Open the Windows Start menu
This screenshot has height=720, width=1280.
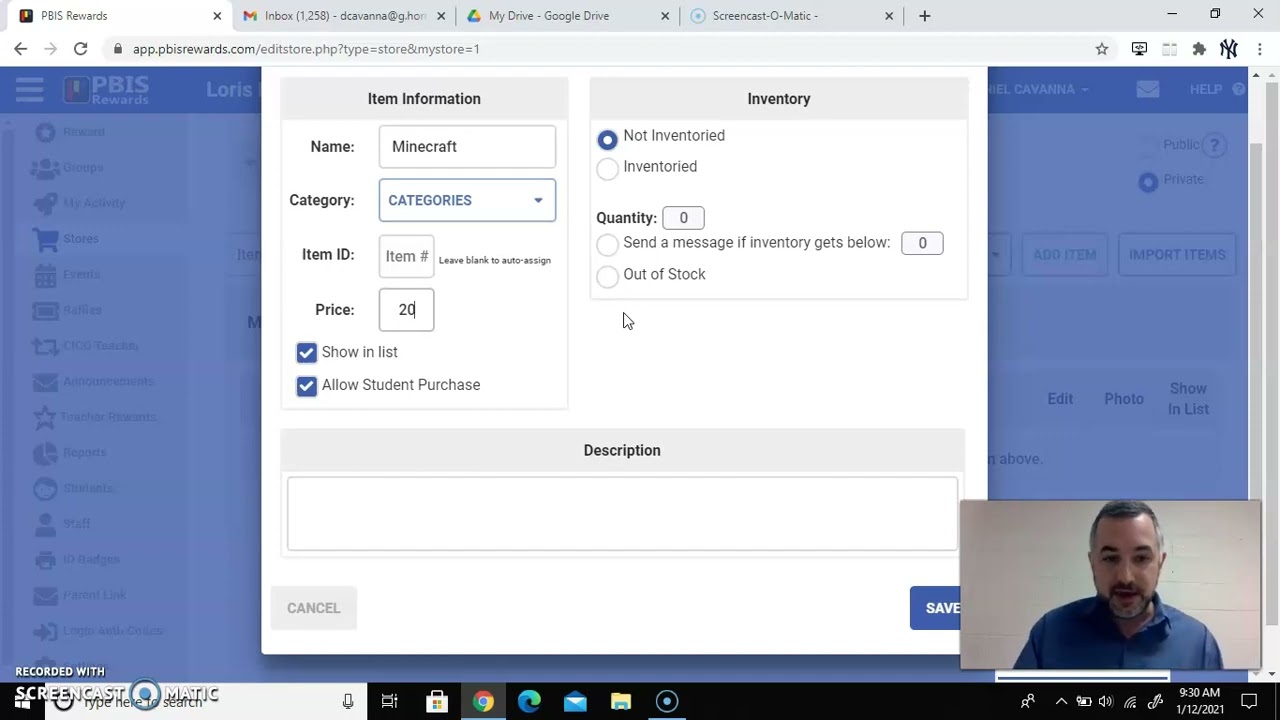pyautogui.click(x=22, y=702)
